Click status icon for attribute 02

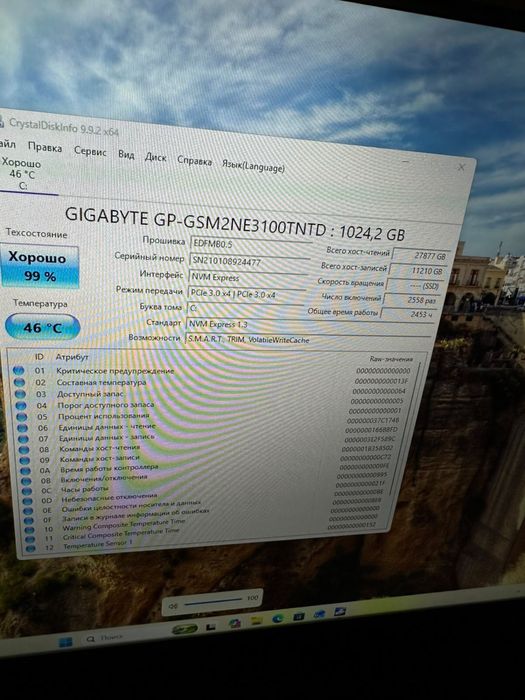[20, 382]
